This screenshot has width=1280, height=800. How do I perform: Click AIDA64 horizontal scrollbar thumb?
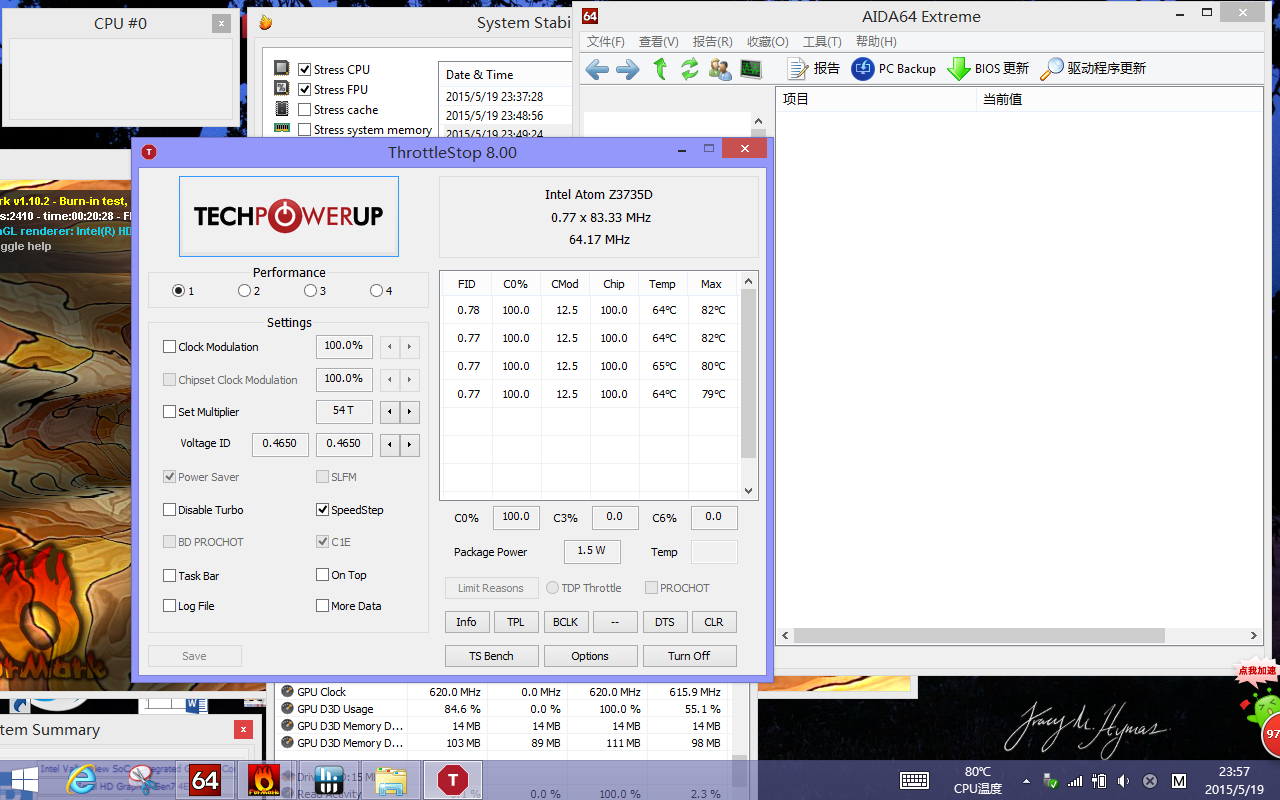pyautogui.click(x=980, y=635)
